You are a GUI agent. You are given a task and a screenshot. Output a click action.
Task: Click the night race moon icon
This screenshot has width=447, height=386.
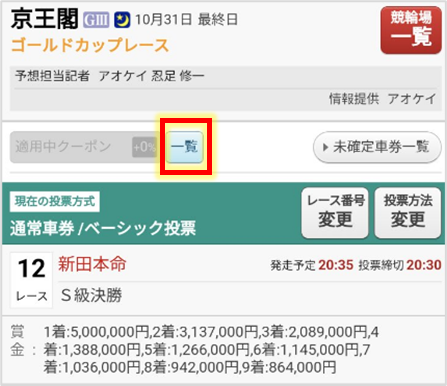point(122,20)
